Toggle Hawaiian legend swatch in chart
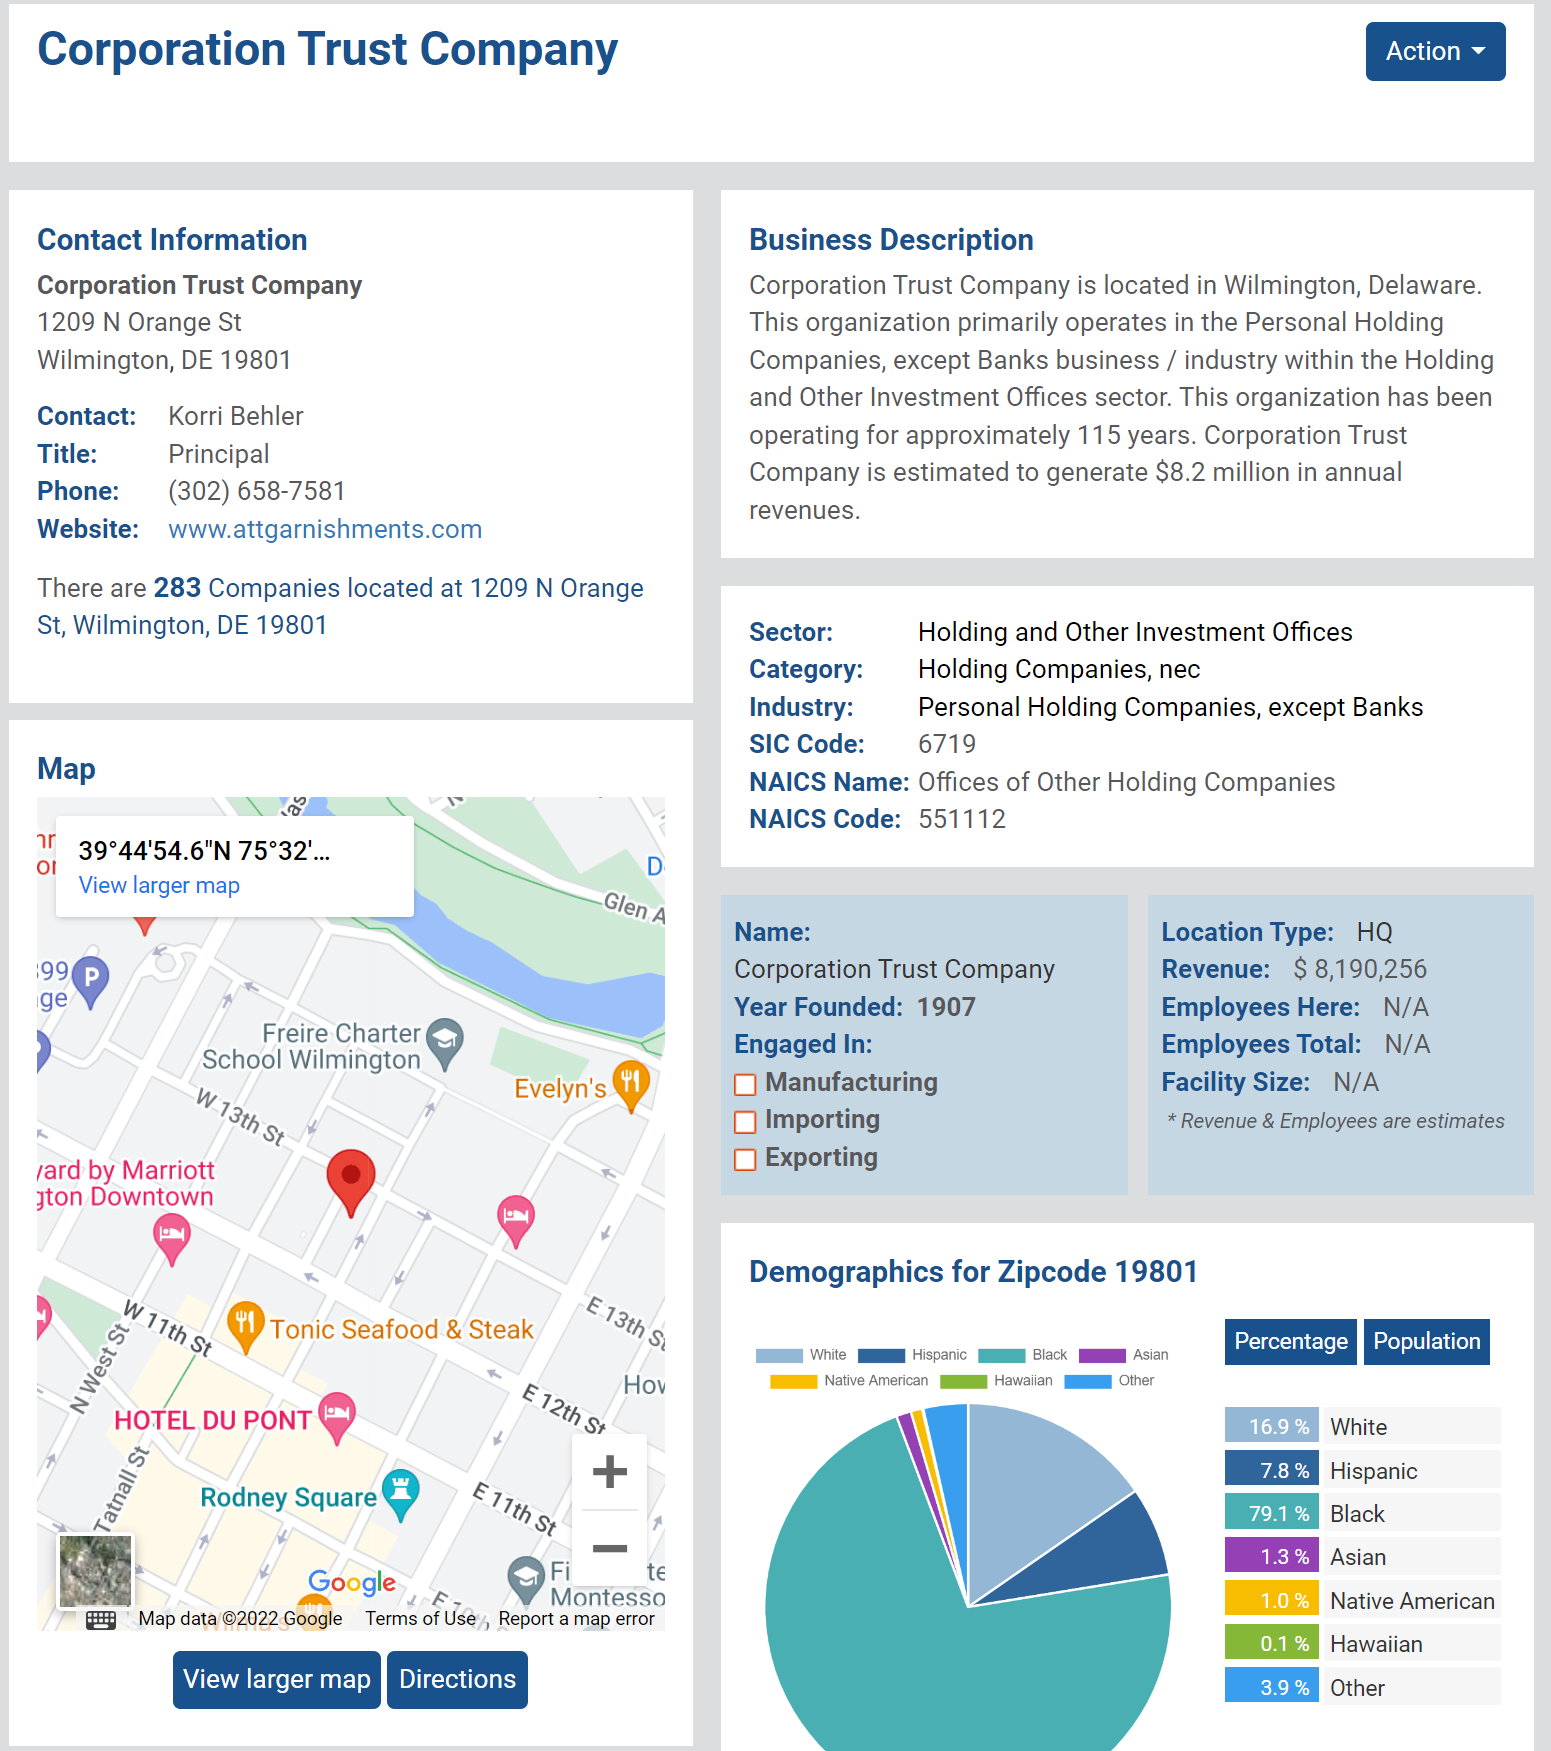 [963, 1382]
